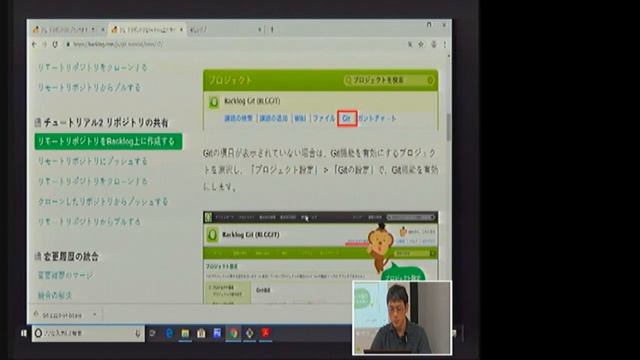Screen dimensions: 640x360
Task: Open リモートリポジトリをBacklog上に作成する highlighted link
Action: 108,141
